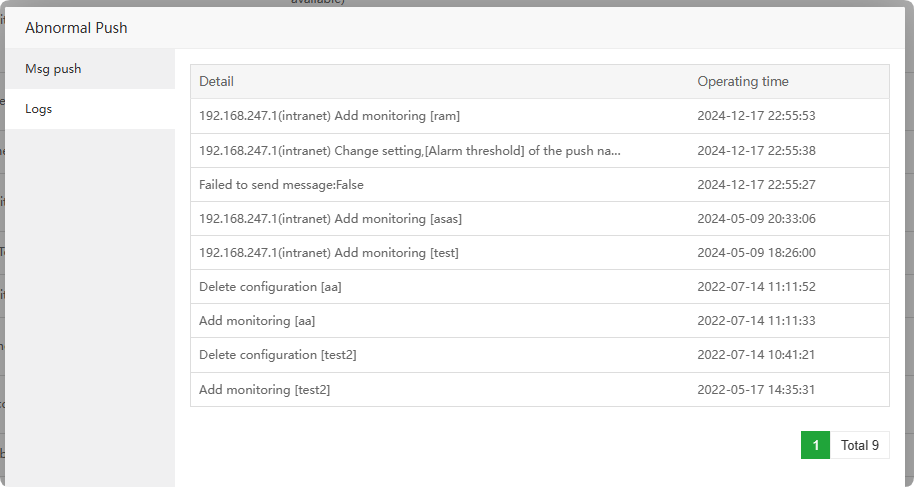Select the Add monitoring [aa] log row
Viewport: 914px width, 487px height.
pos(257,321)
